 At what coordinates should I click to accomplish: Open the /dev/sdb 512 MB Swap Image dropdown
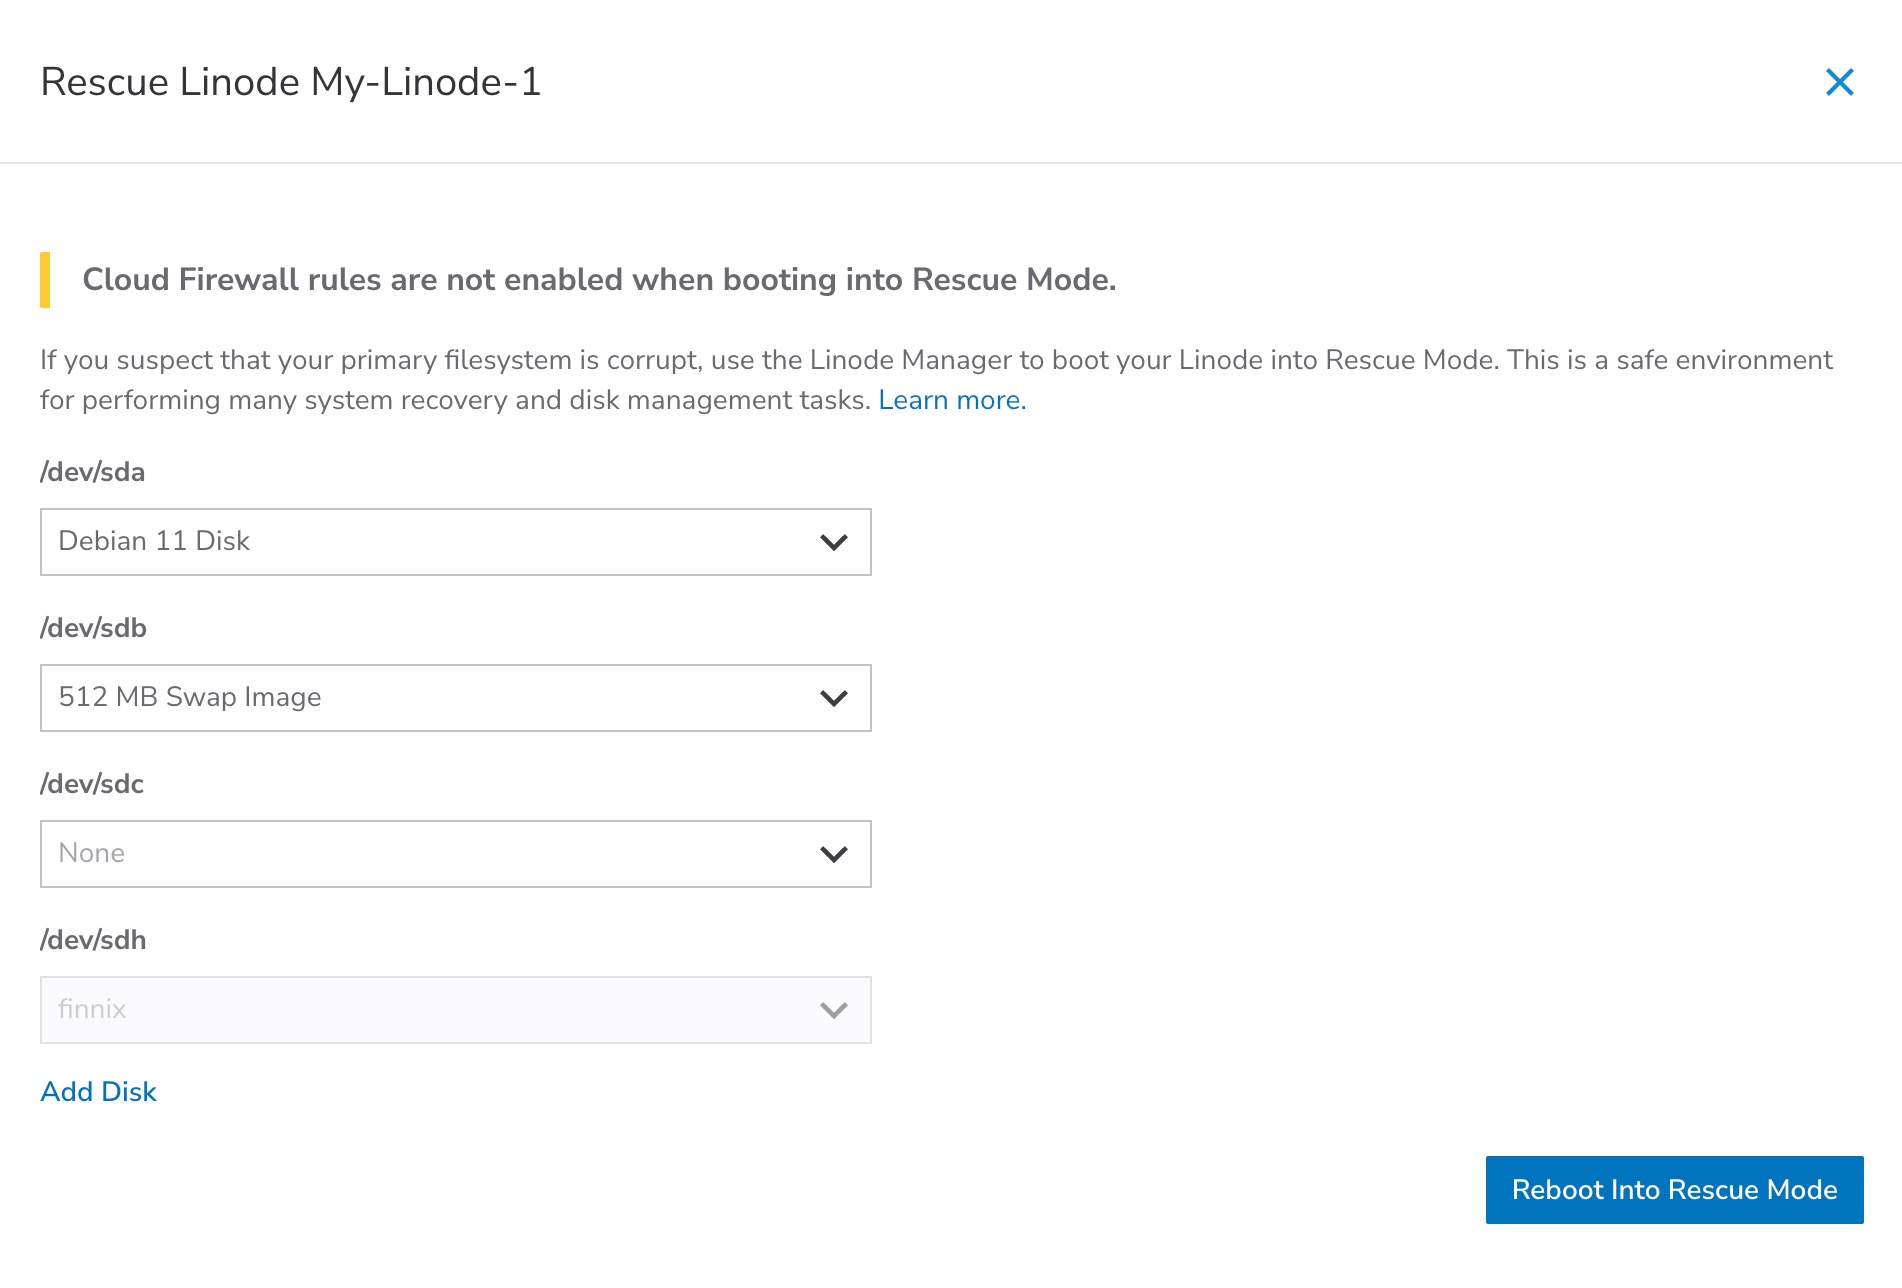point(455,698)
